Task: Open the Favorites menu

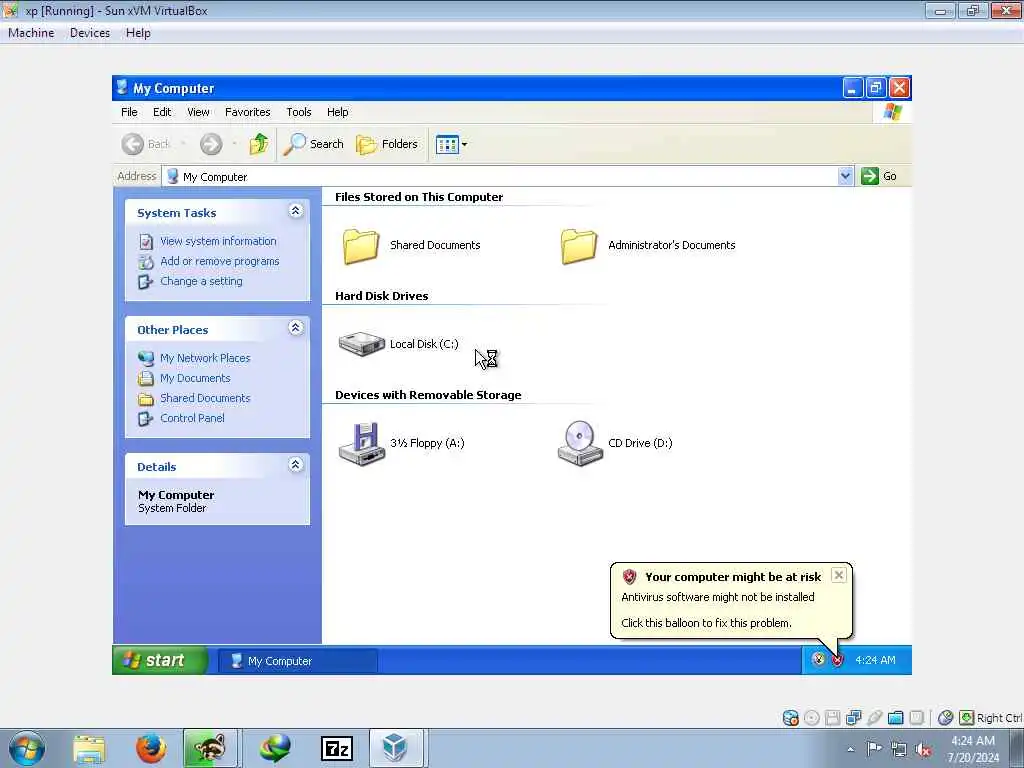Action: (x=248, y=112)
